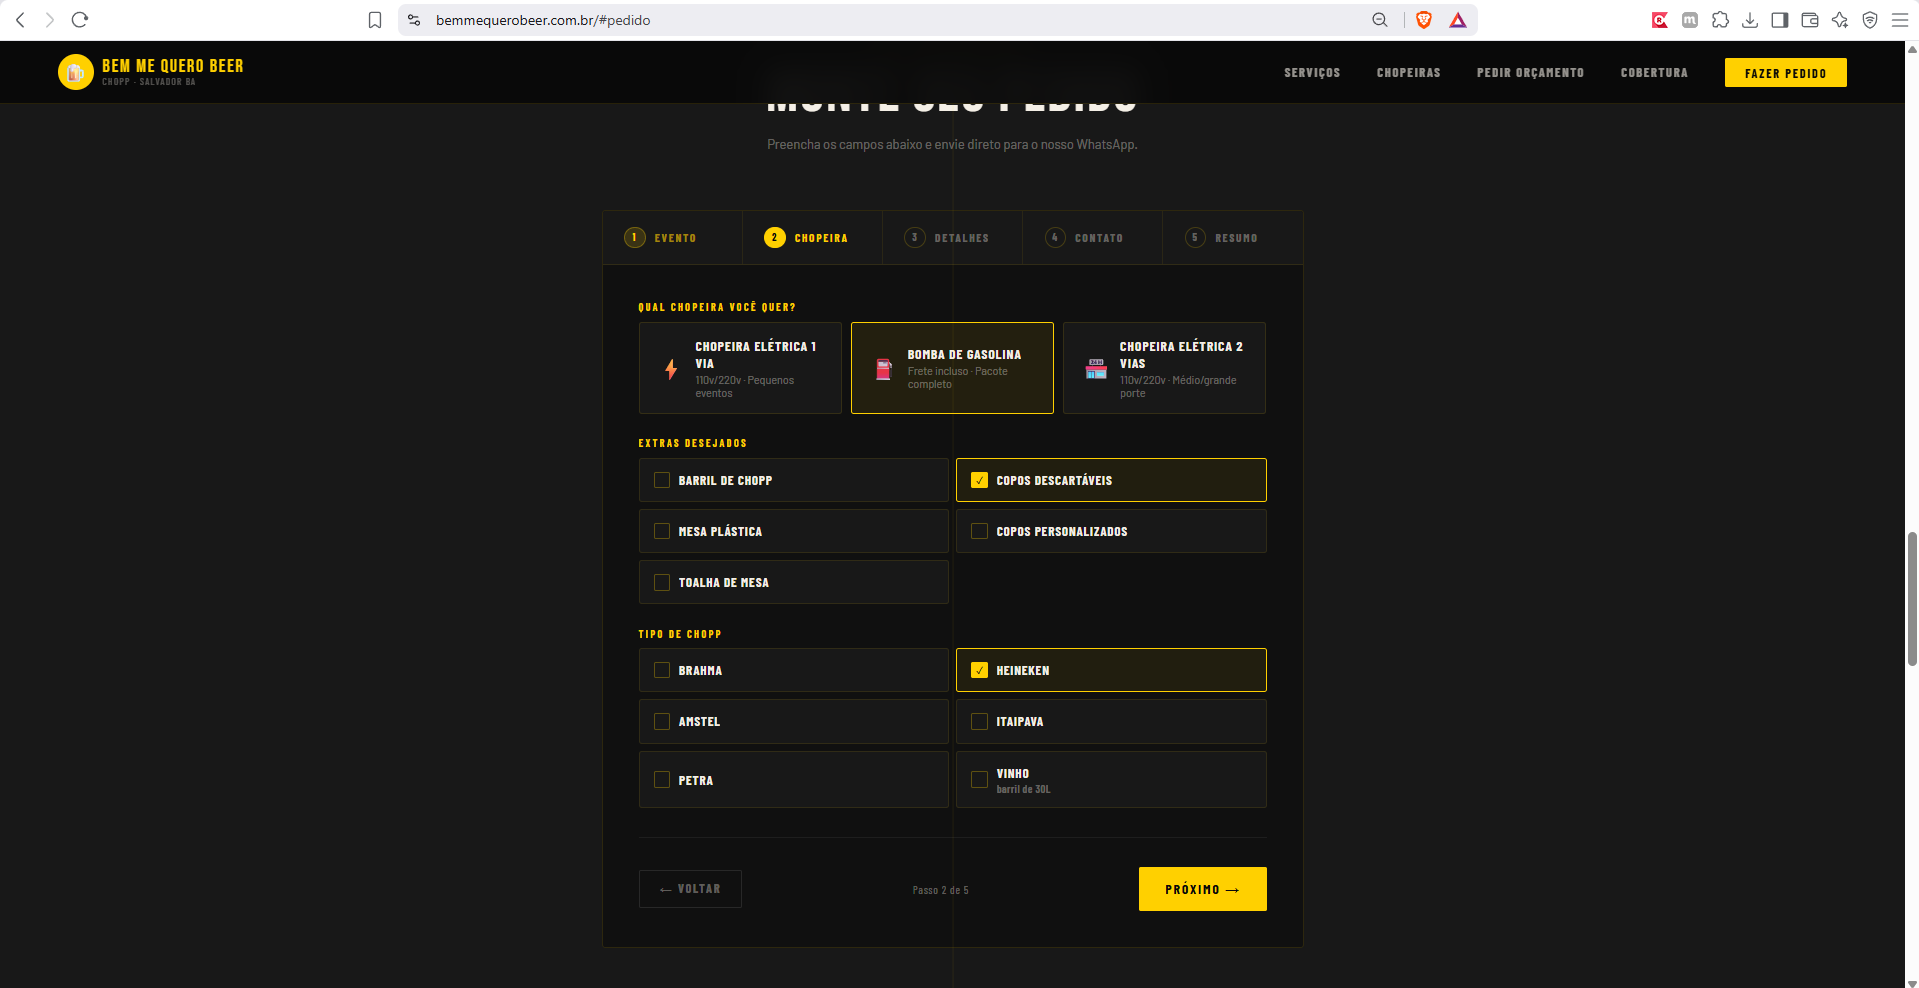Open the Brave Rewards triangle icon
The height and width of the screenshot is (988, 1919).
point(1458,20)
